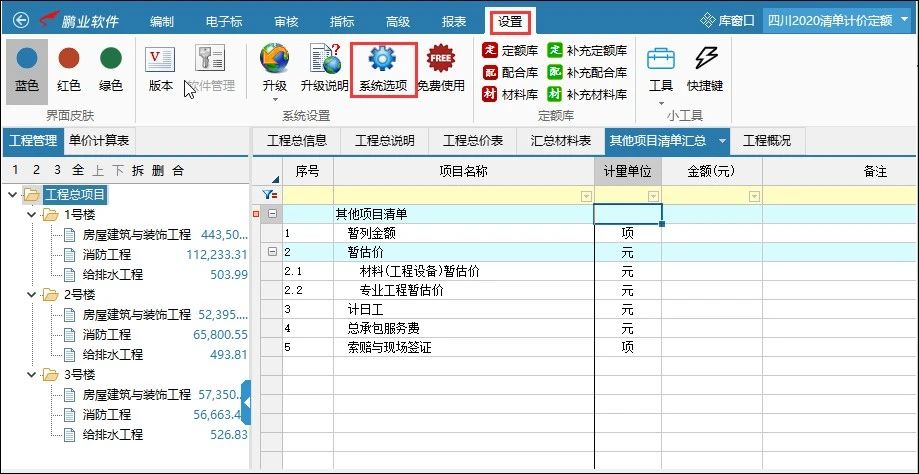Click the 快捷键 lightning icon
Viewport: 919px width, 474px height.
pyautogui.click(x=705, y=60)
